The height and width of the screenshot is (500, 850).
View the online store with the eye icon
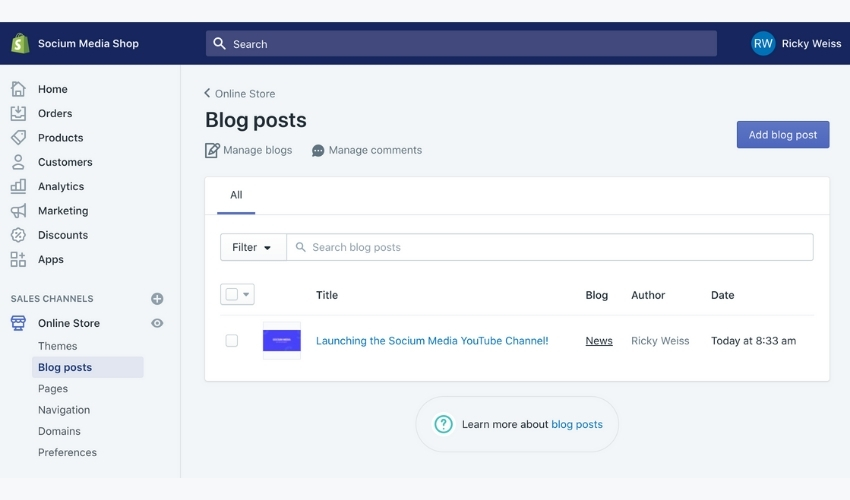click(x=157, y=323)
